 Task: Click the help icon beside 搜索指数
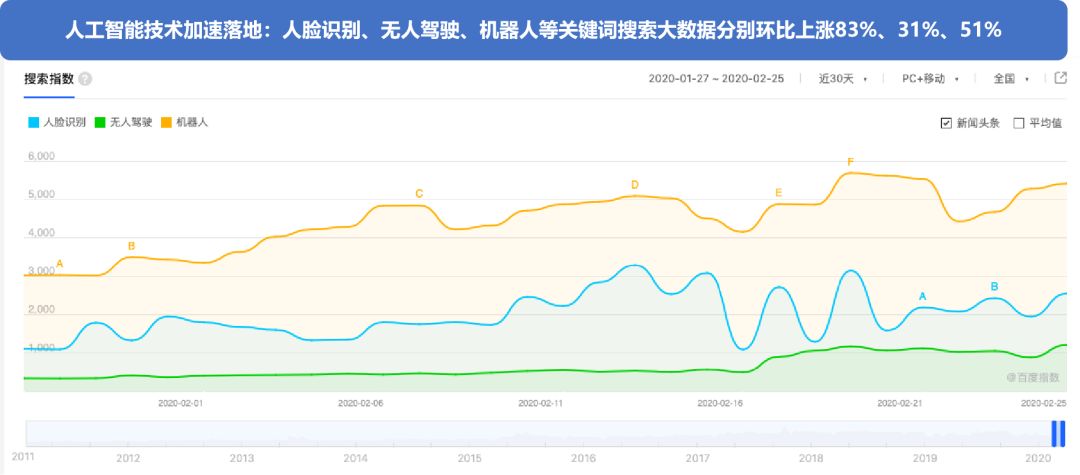point(85,79)
